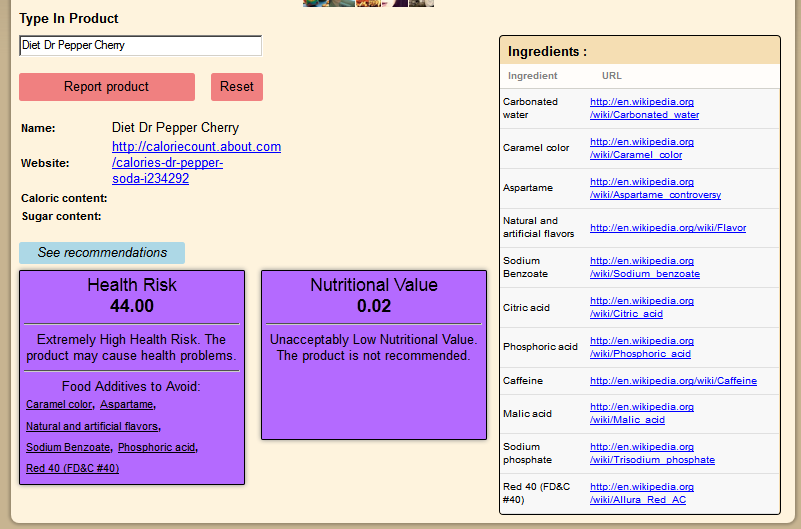Screen dimensions: 801x529
Task: Click the Ingredients panel heading
Action: 547,52
